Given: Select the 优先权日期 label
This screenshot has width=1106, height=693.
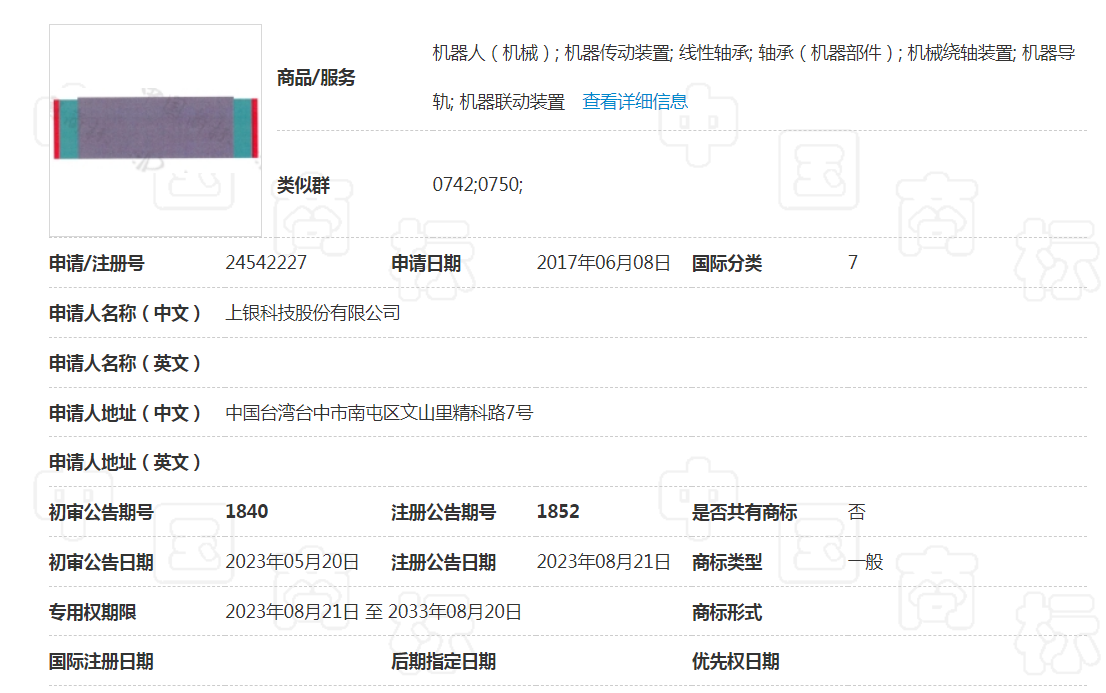Looking at the screenshot, I should [x=736, y=662].
